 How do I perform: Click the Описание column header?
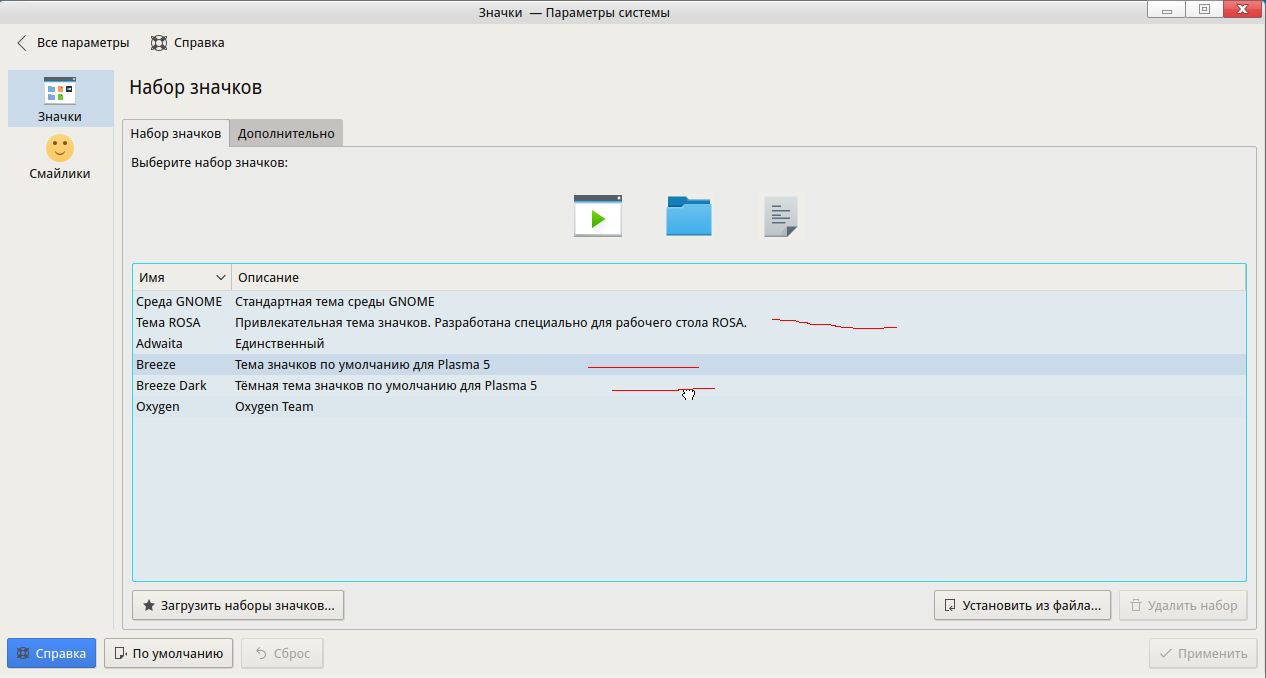click(738, 277)
